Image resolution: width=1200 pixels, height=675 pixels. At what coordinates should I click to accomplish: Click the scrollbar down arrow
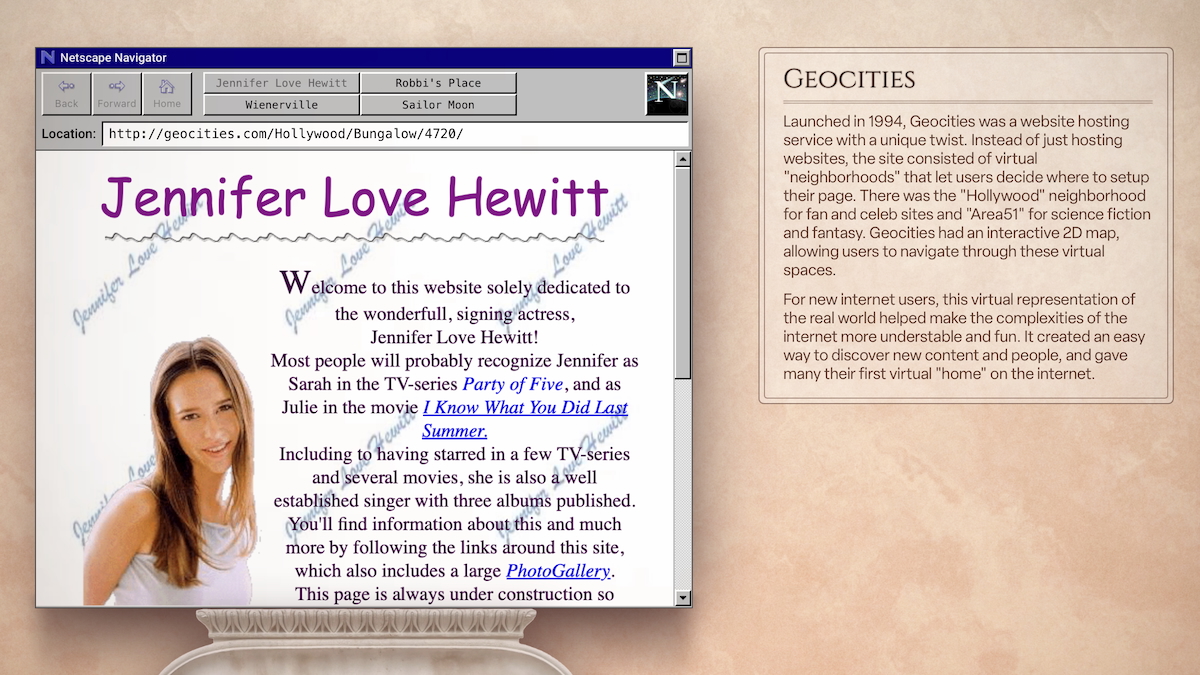coord(683,598)
